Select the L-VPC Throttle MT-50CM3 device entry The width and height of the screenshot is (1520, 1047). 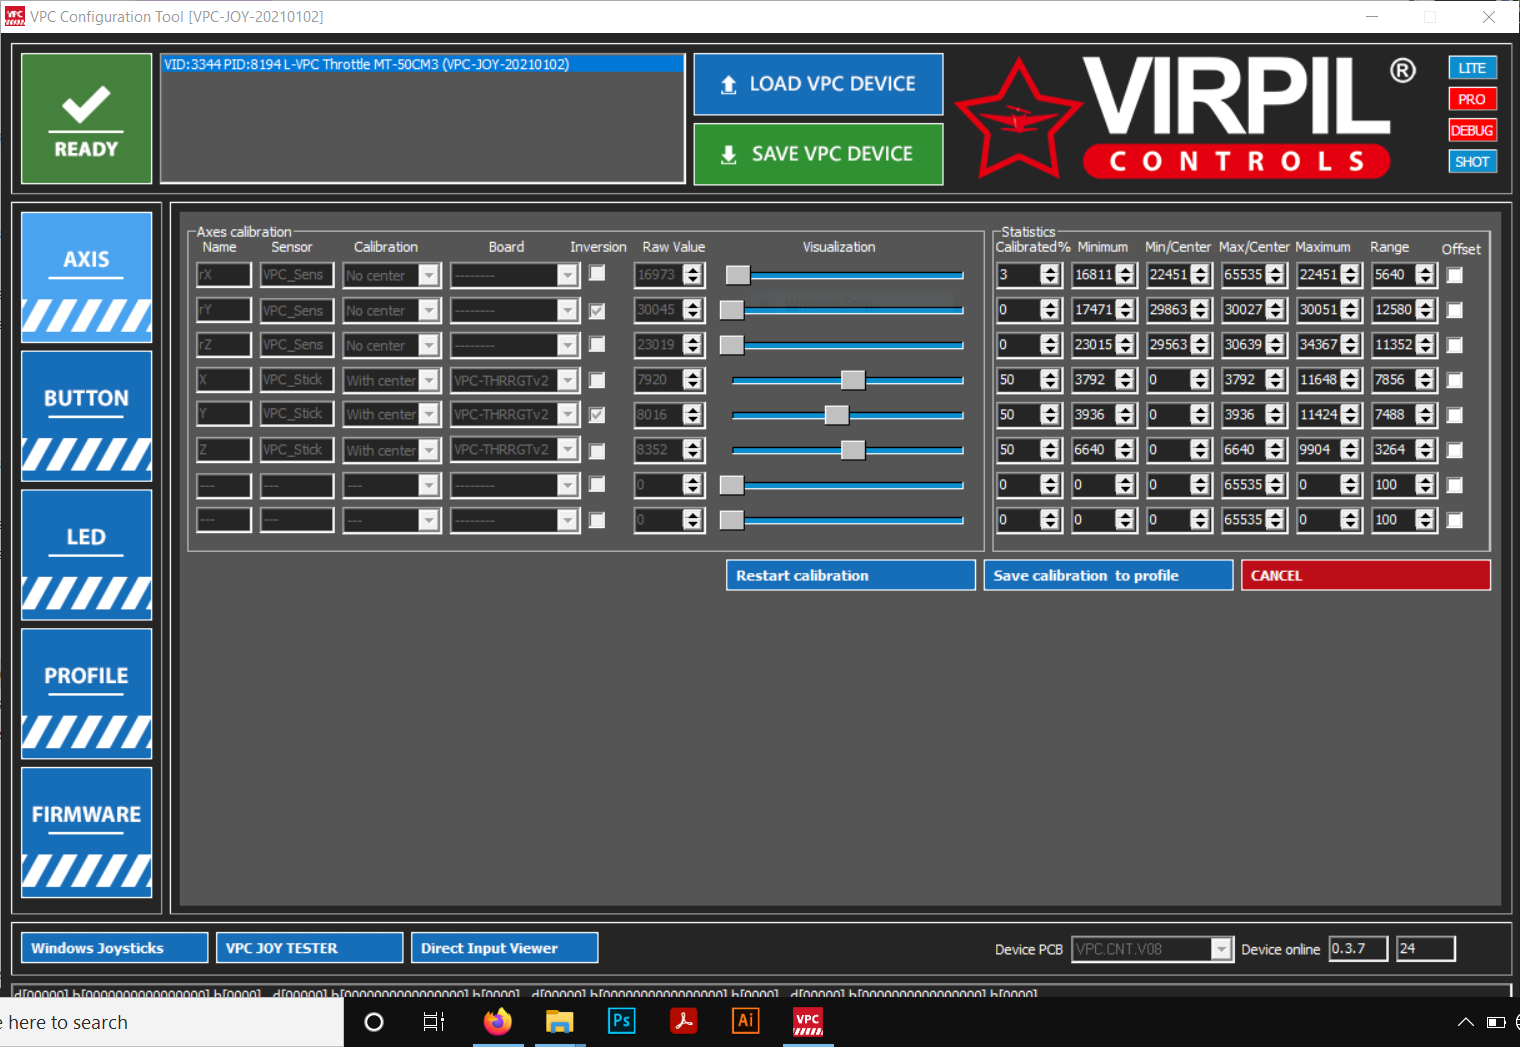[x=422, y=64]
